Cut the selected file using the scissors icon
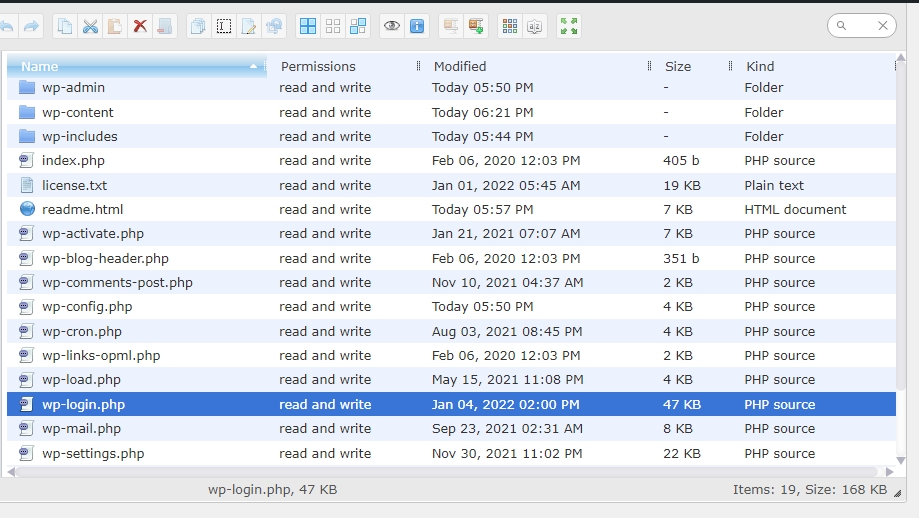This screenshot has height=518, width=919. click(x=90, y=26)
